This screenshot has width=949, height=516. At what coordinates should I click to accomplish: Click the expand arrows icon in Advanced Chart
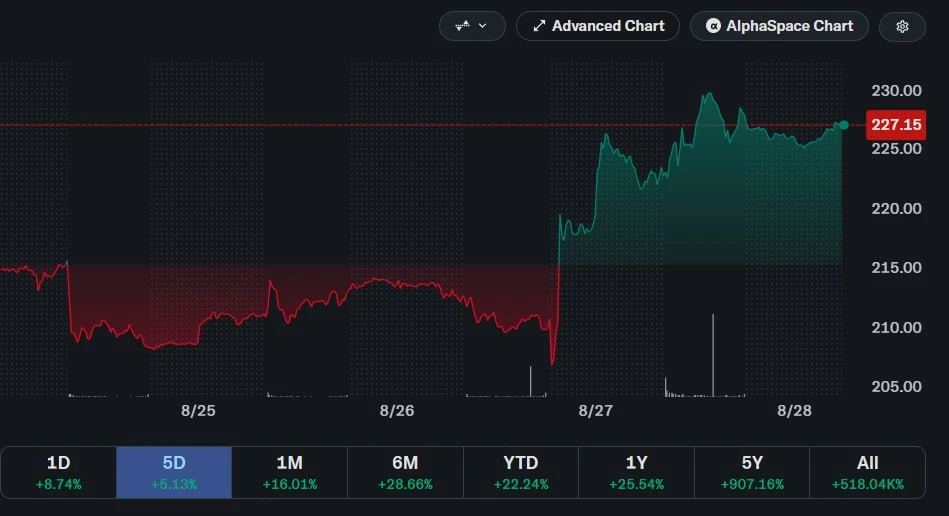click(x=539, y=26)
